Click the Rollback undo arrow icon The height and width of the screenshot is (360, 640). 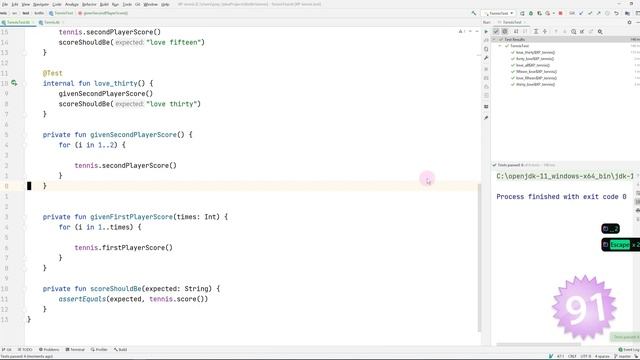pyautogui.click(x=616, y=13)
